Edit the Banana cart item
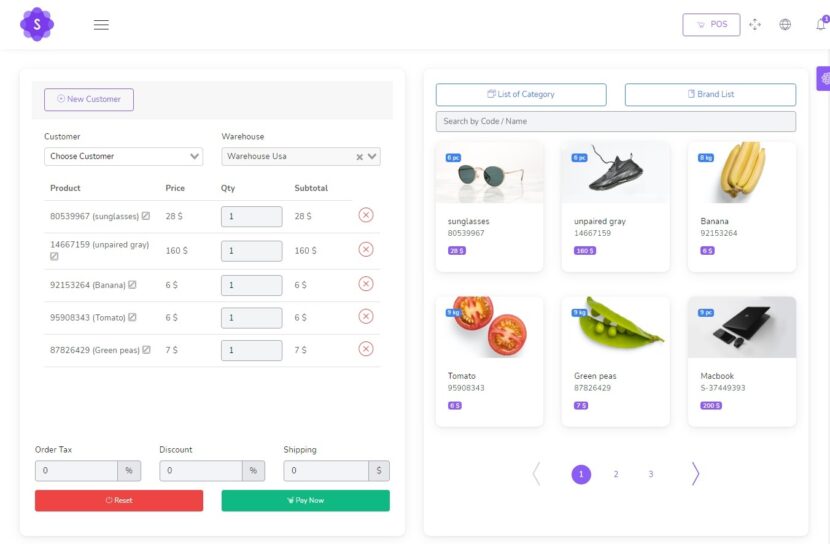The height and width of the screenshot is (544, 830). point(132,285)
